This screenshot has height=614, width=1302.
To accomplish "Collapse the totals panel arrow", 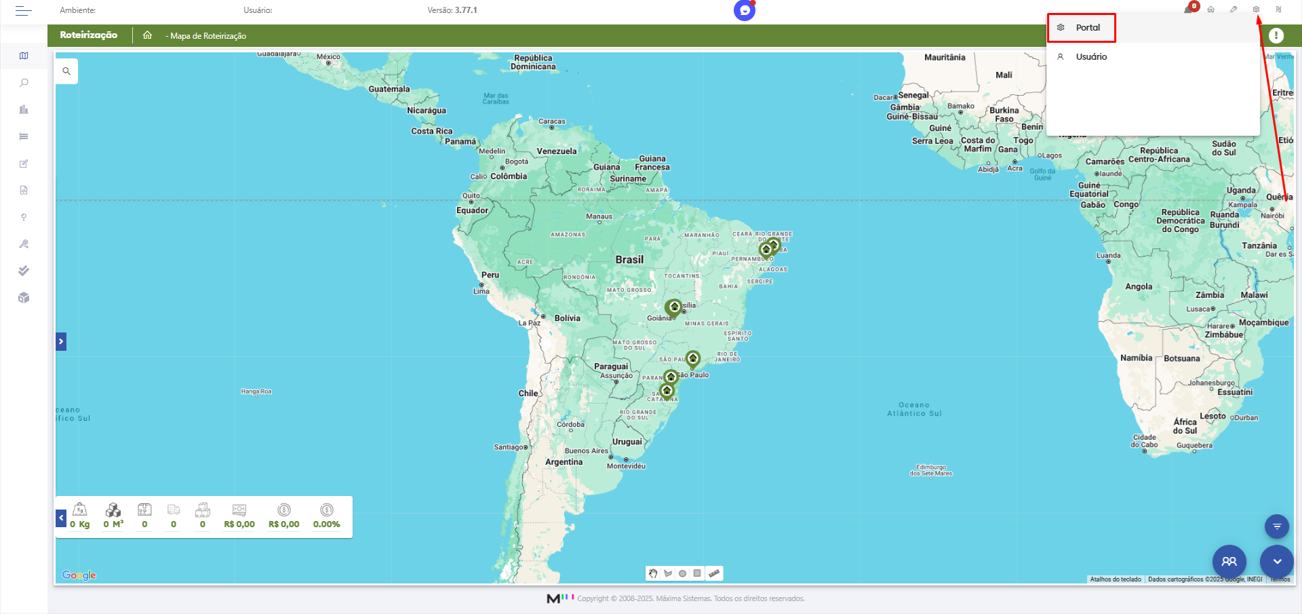I will coord(61,518).
